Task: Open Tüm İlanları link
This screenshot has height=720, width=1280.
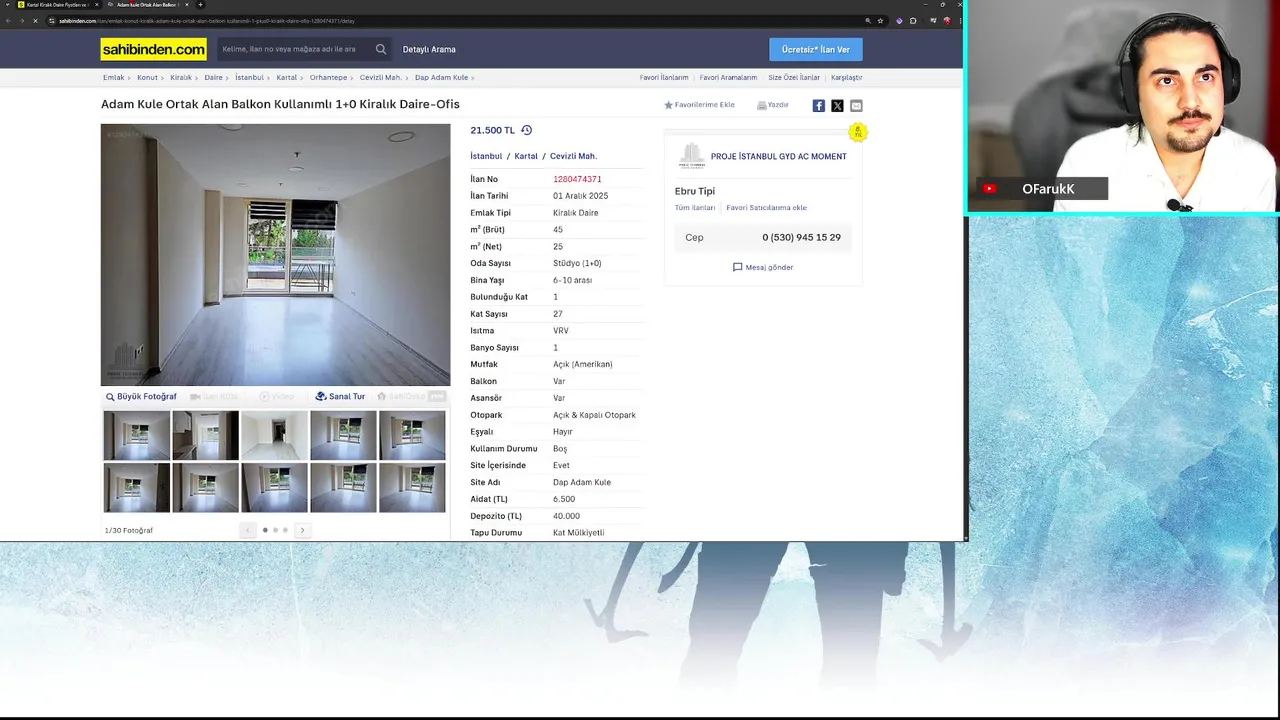Action: (695, 208)
